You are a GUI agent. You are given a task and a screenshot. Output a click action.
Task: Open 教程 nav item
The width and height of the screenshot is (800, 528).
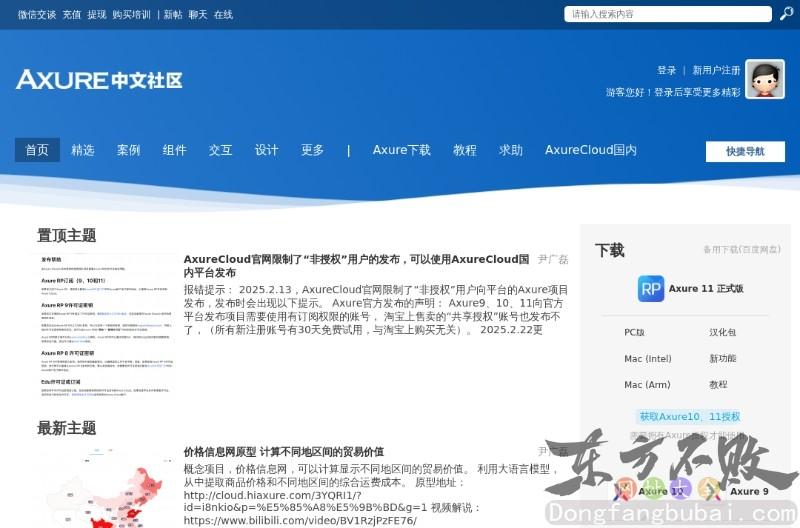465,150
